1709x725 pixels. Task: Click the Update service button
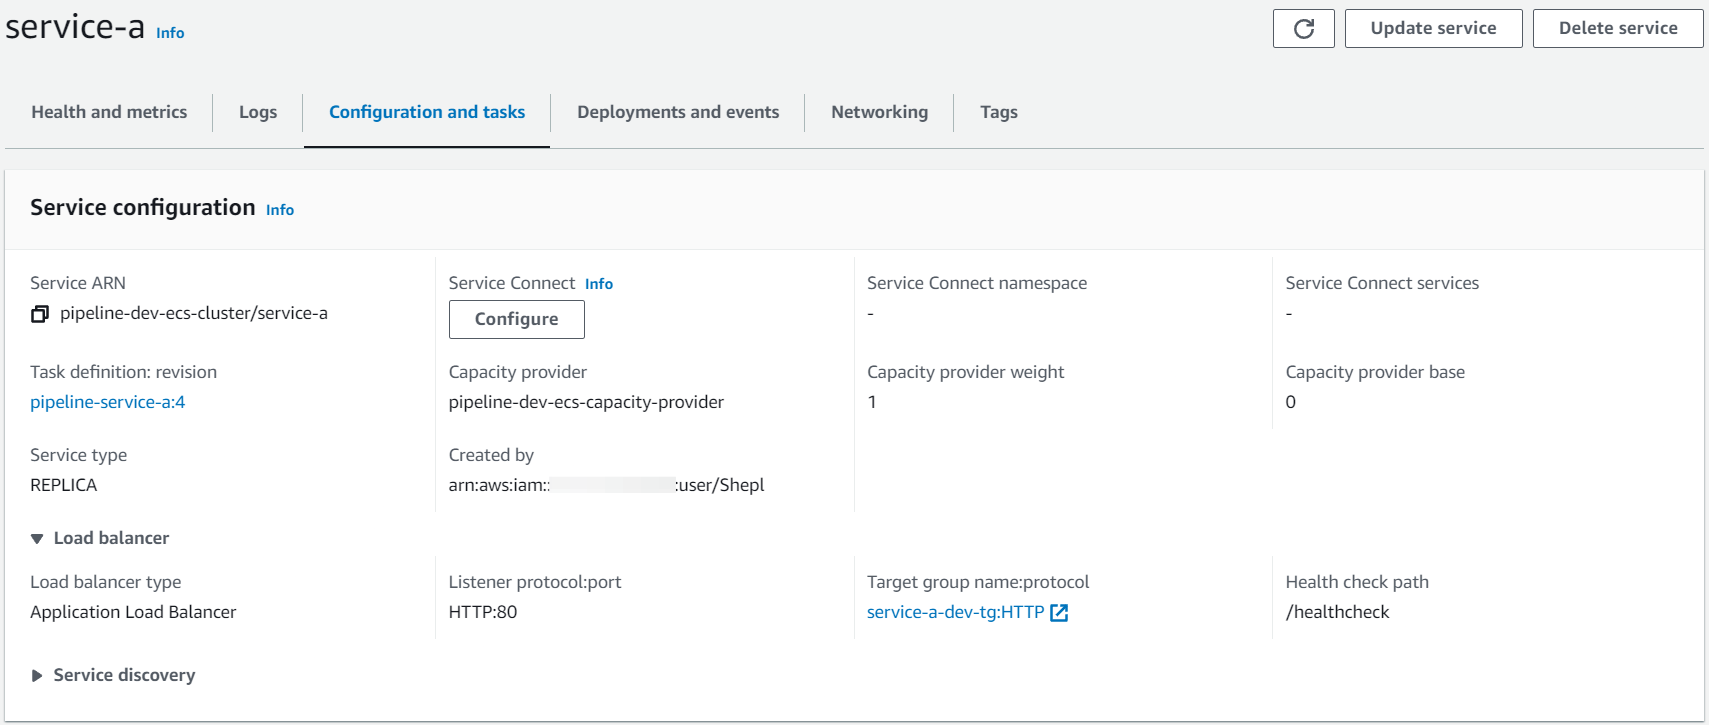click(1433, 29)
